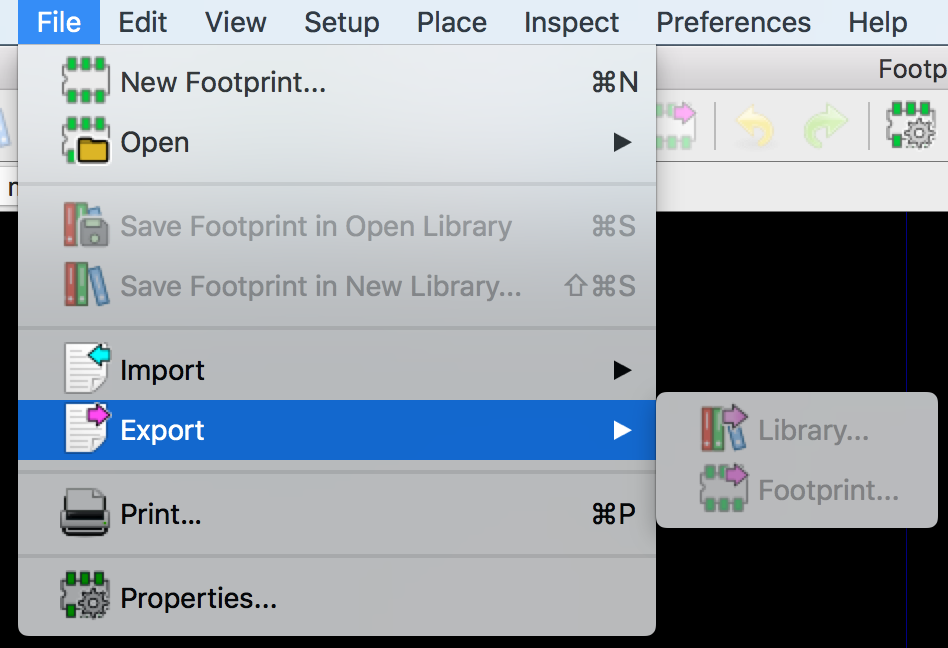Choose Print... from the File menu
Image resolution: width=948 pixels, height=648 pixels.
click(x=161, y=514)
